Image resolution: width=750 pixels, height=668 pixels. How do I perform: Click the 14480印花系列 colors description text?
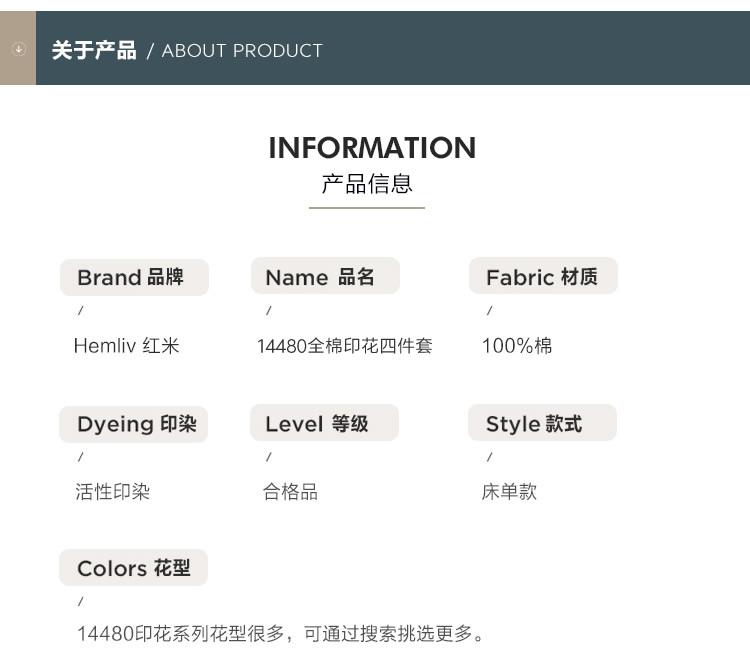[x=281, y=634]
